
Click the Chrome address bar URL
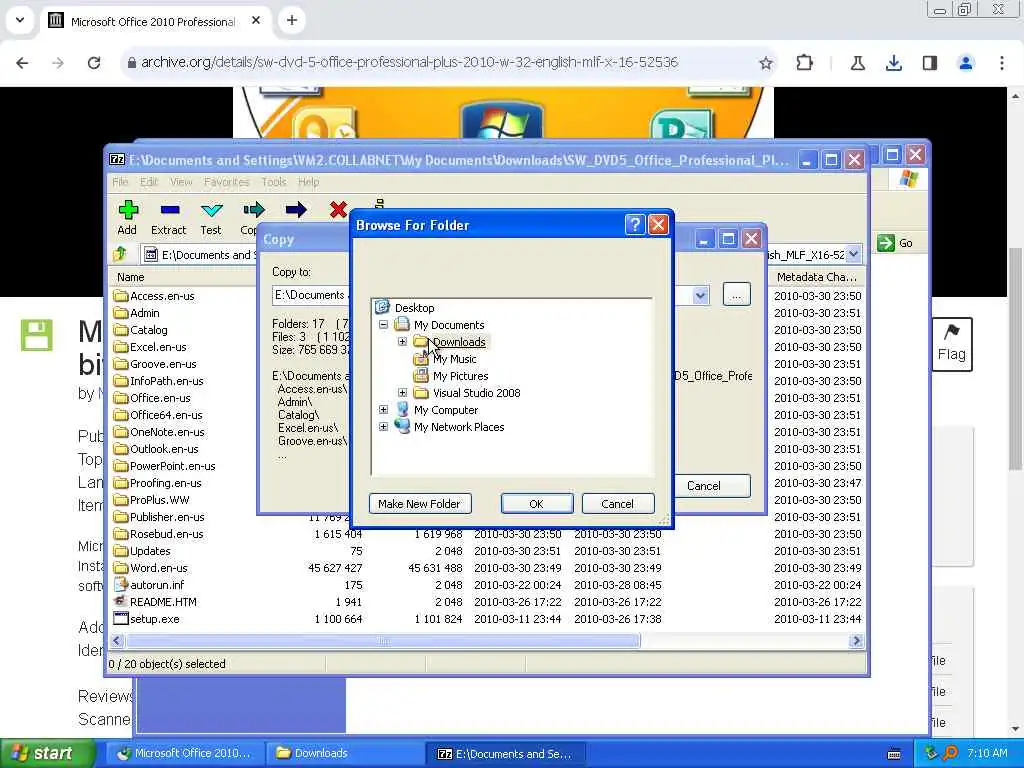point(409,63)
